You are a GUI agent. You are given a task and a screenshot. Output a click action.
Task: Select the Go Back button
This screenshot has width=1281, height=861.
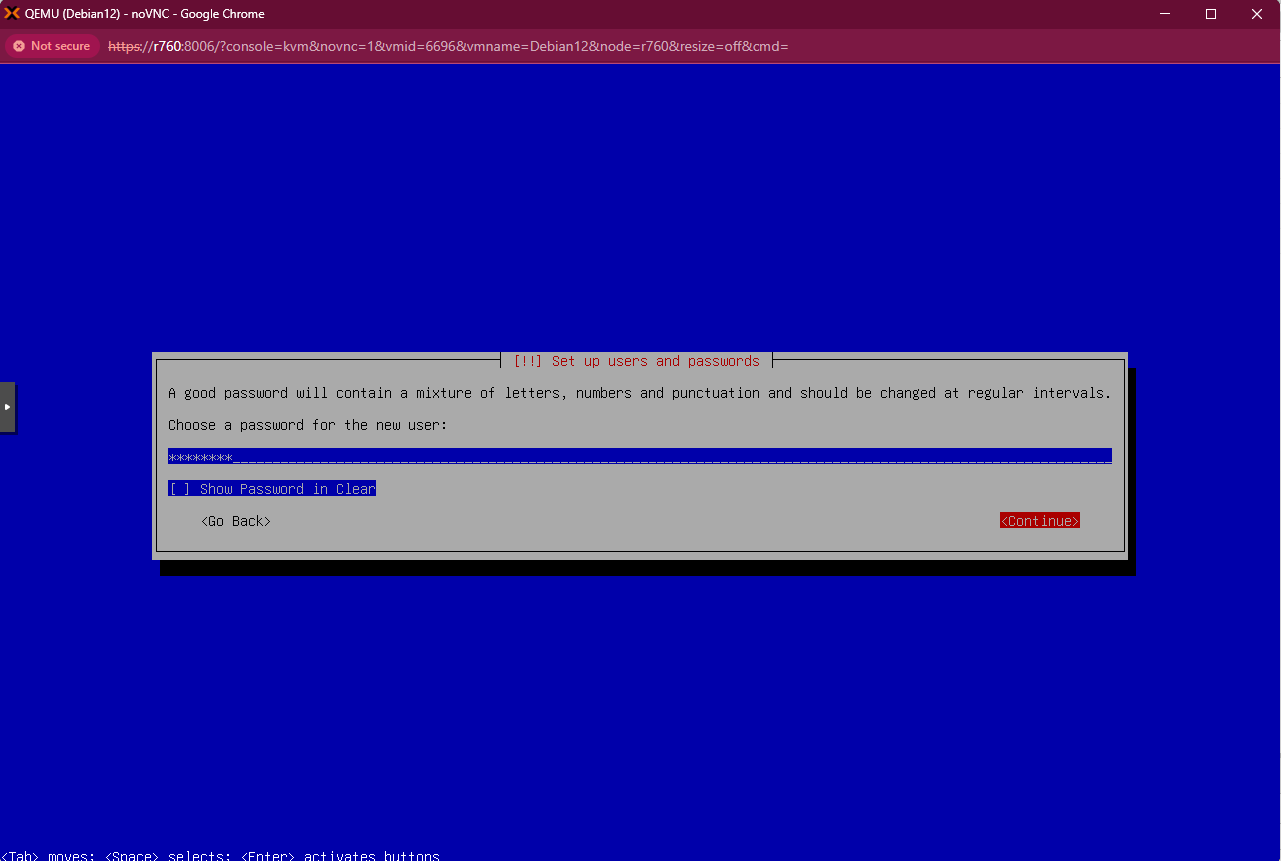[236, 521]
